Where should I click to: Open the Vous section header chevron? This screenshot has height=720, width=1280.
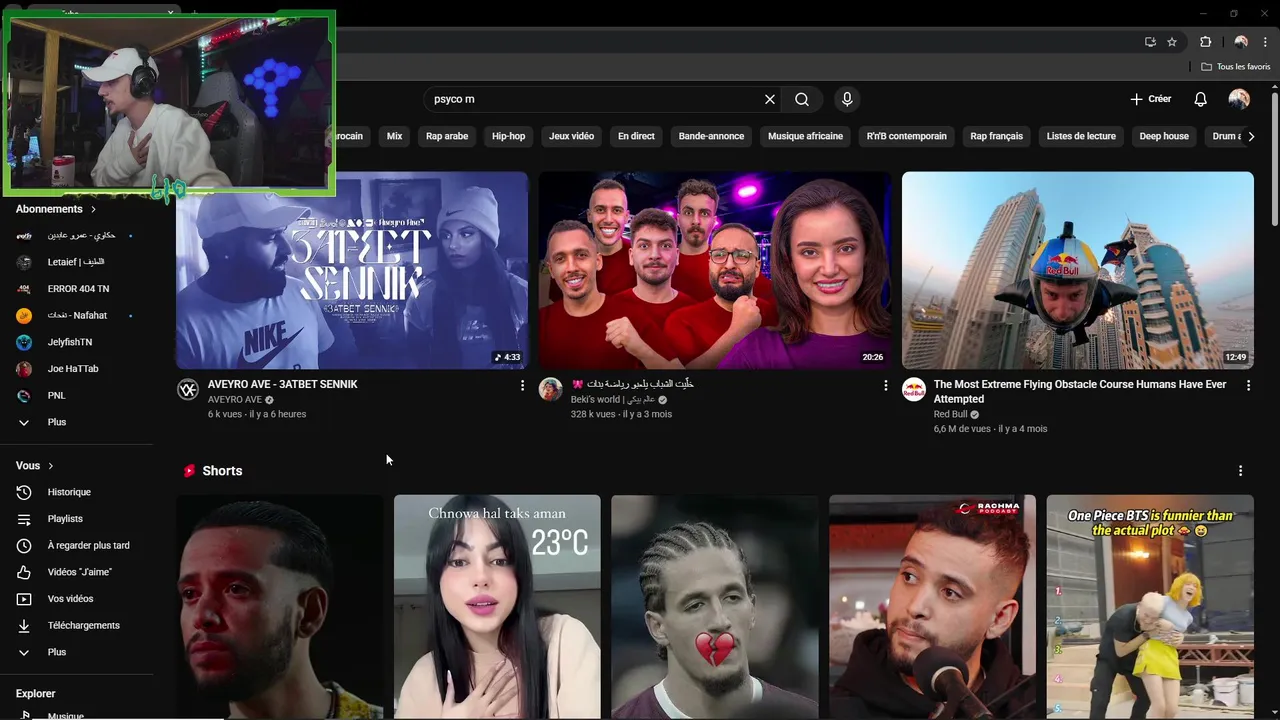pyautogui.click(x=51, y=466)
